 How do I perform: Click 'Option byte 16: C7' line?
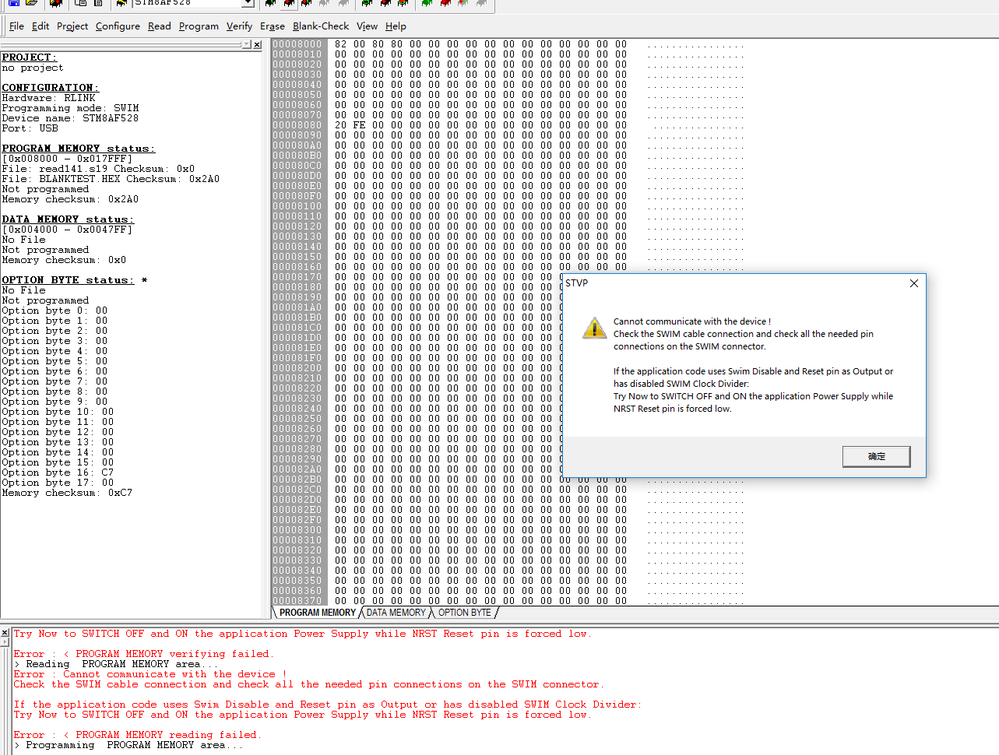click(x=58, y=473)
